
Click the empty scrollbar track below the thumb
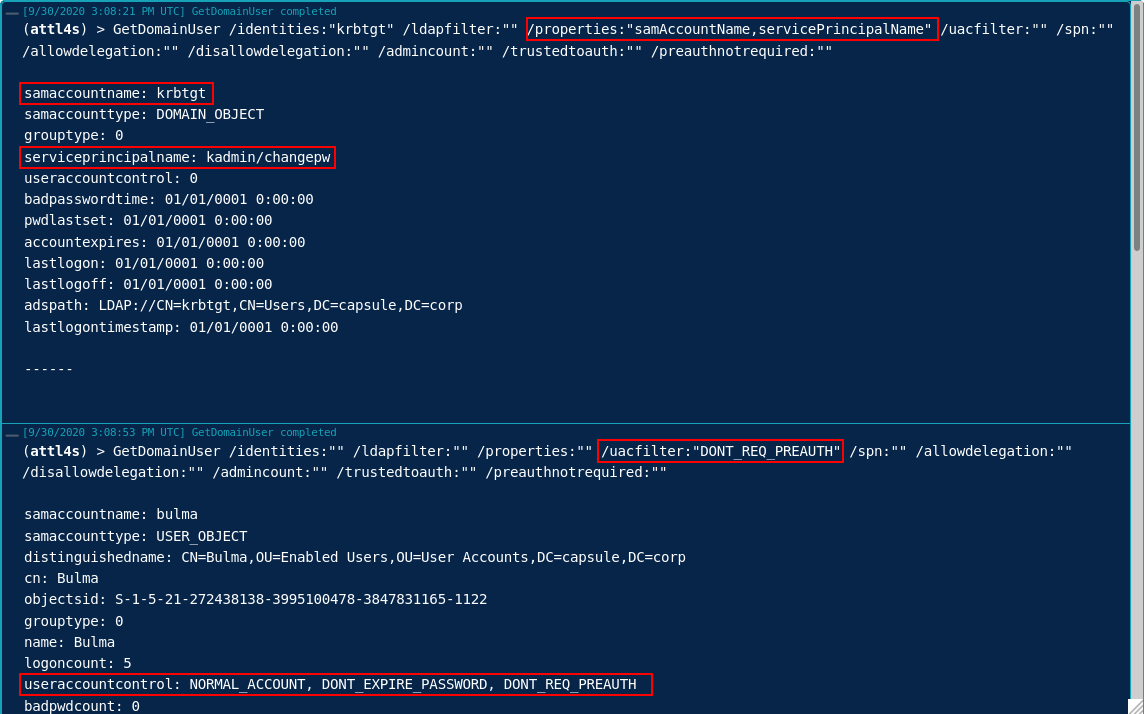pos(1136,450)
